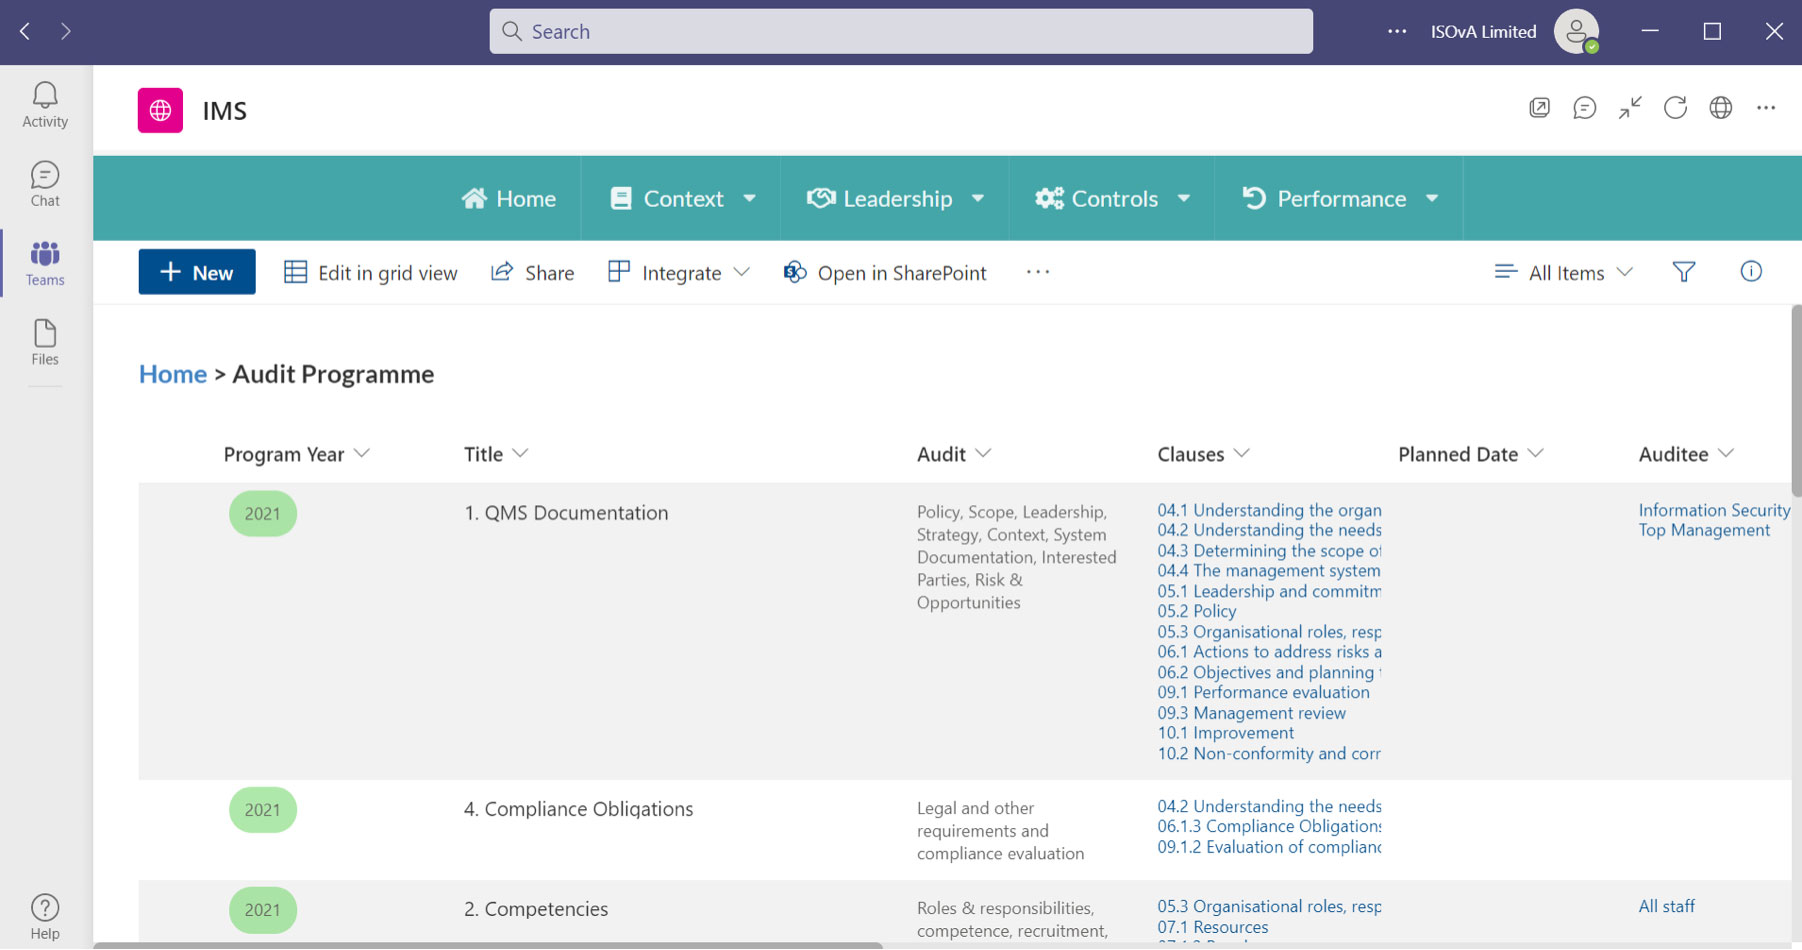Screen dimensions: 1802x950
Task: Open Teams from the left sidebar
Action: pos(44,262)
